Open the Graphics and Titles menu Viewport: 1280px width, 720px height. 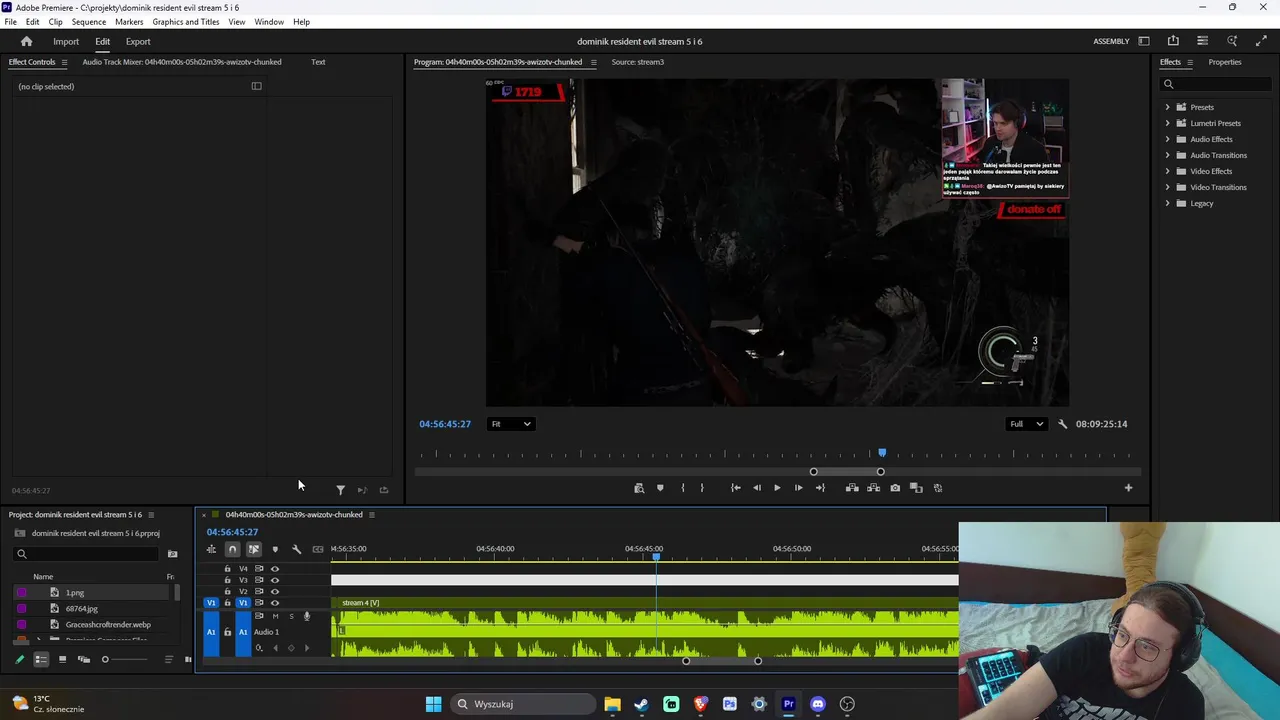(186, 22)
